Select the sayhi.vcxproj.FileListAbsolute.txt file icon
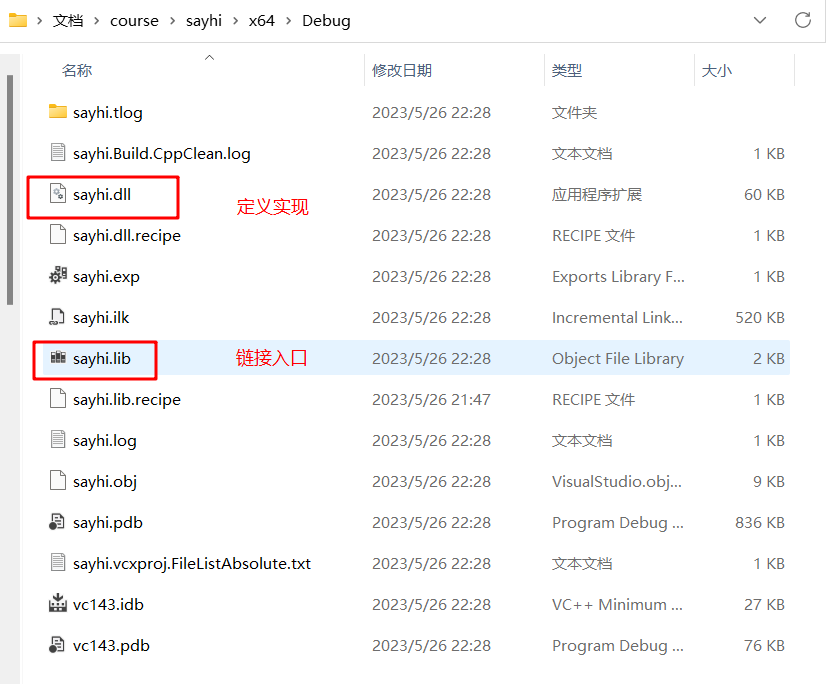 click(57, 562)
